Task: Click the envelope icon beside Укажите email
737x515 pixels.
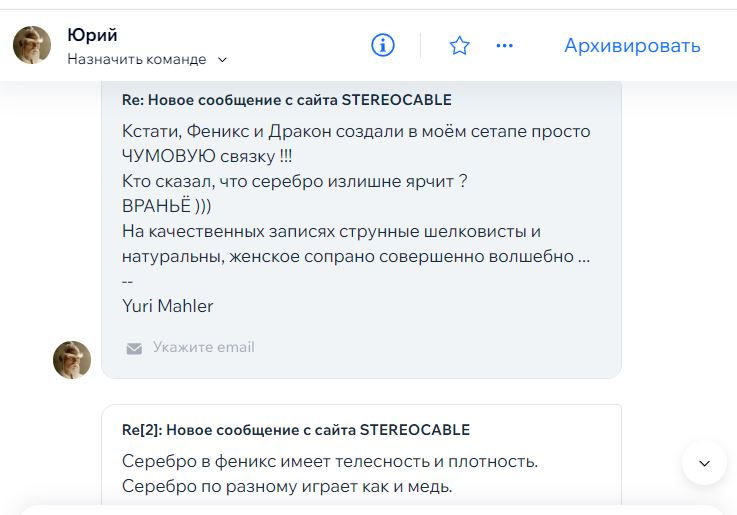Action: tap(134, 348)
